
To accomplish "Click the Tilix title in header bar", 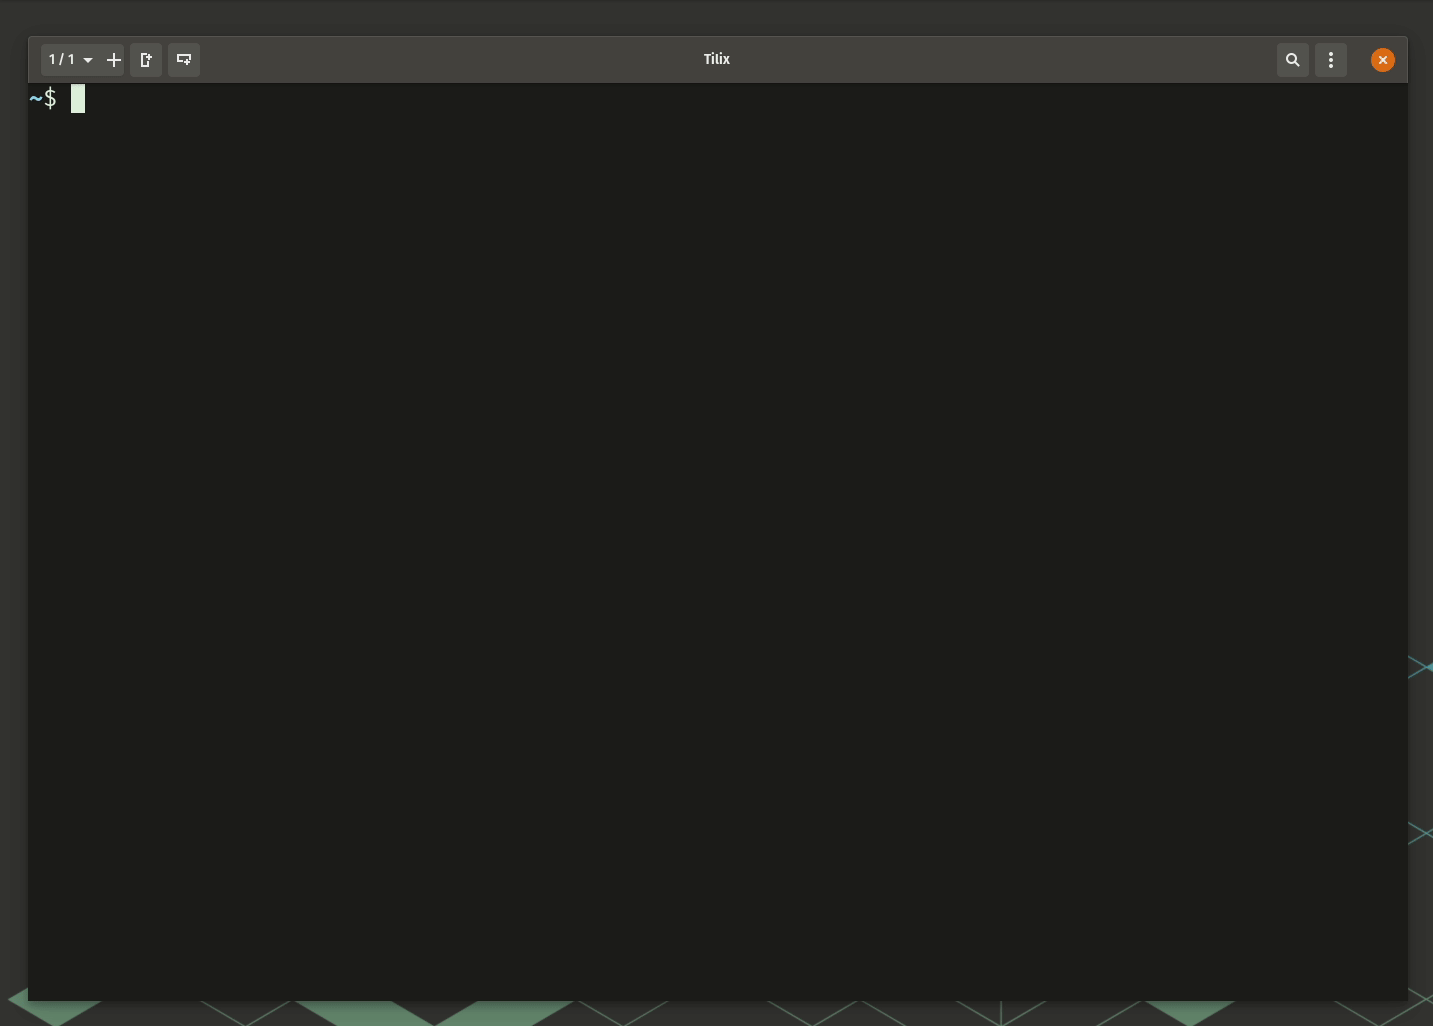I will pyautogui.click(x=717, y=59).
